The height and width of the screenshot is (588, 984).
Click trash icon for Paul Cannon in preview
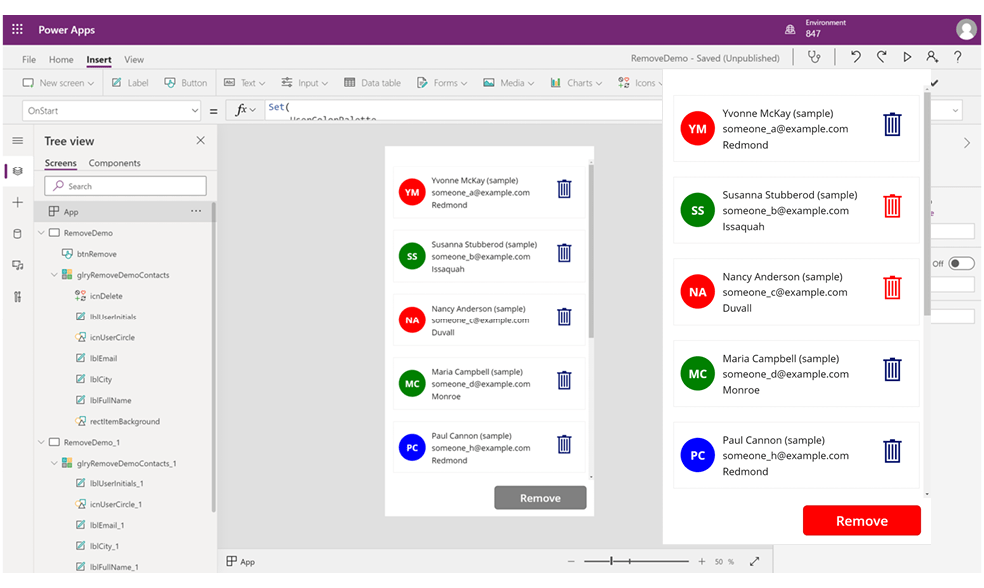point(892,451)
